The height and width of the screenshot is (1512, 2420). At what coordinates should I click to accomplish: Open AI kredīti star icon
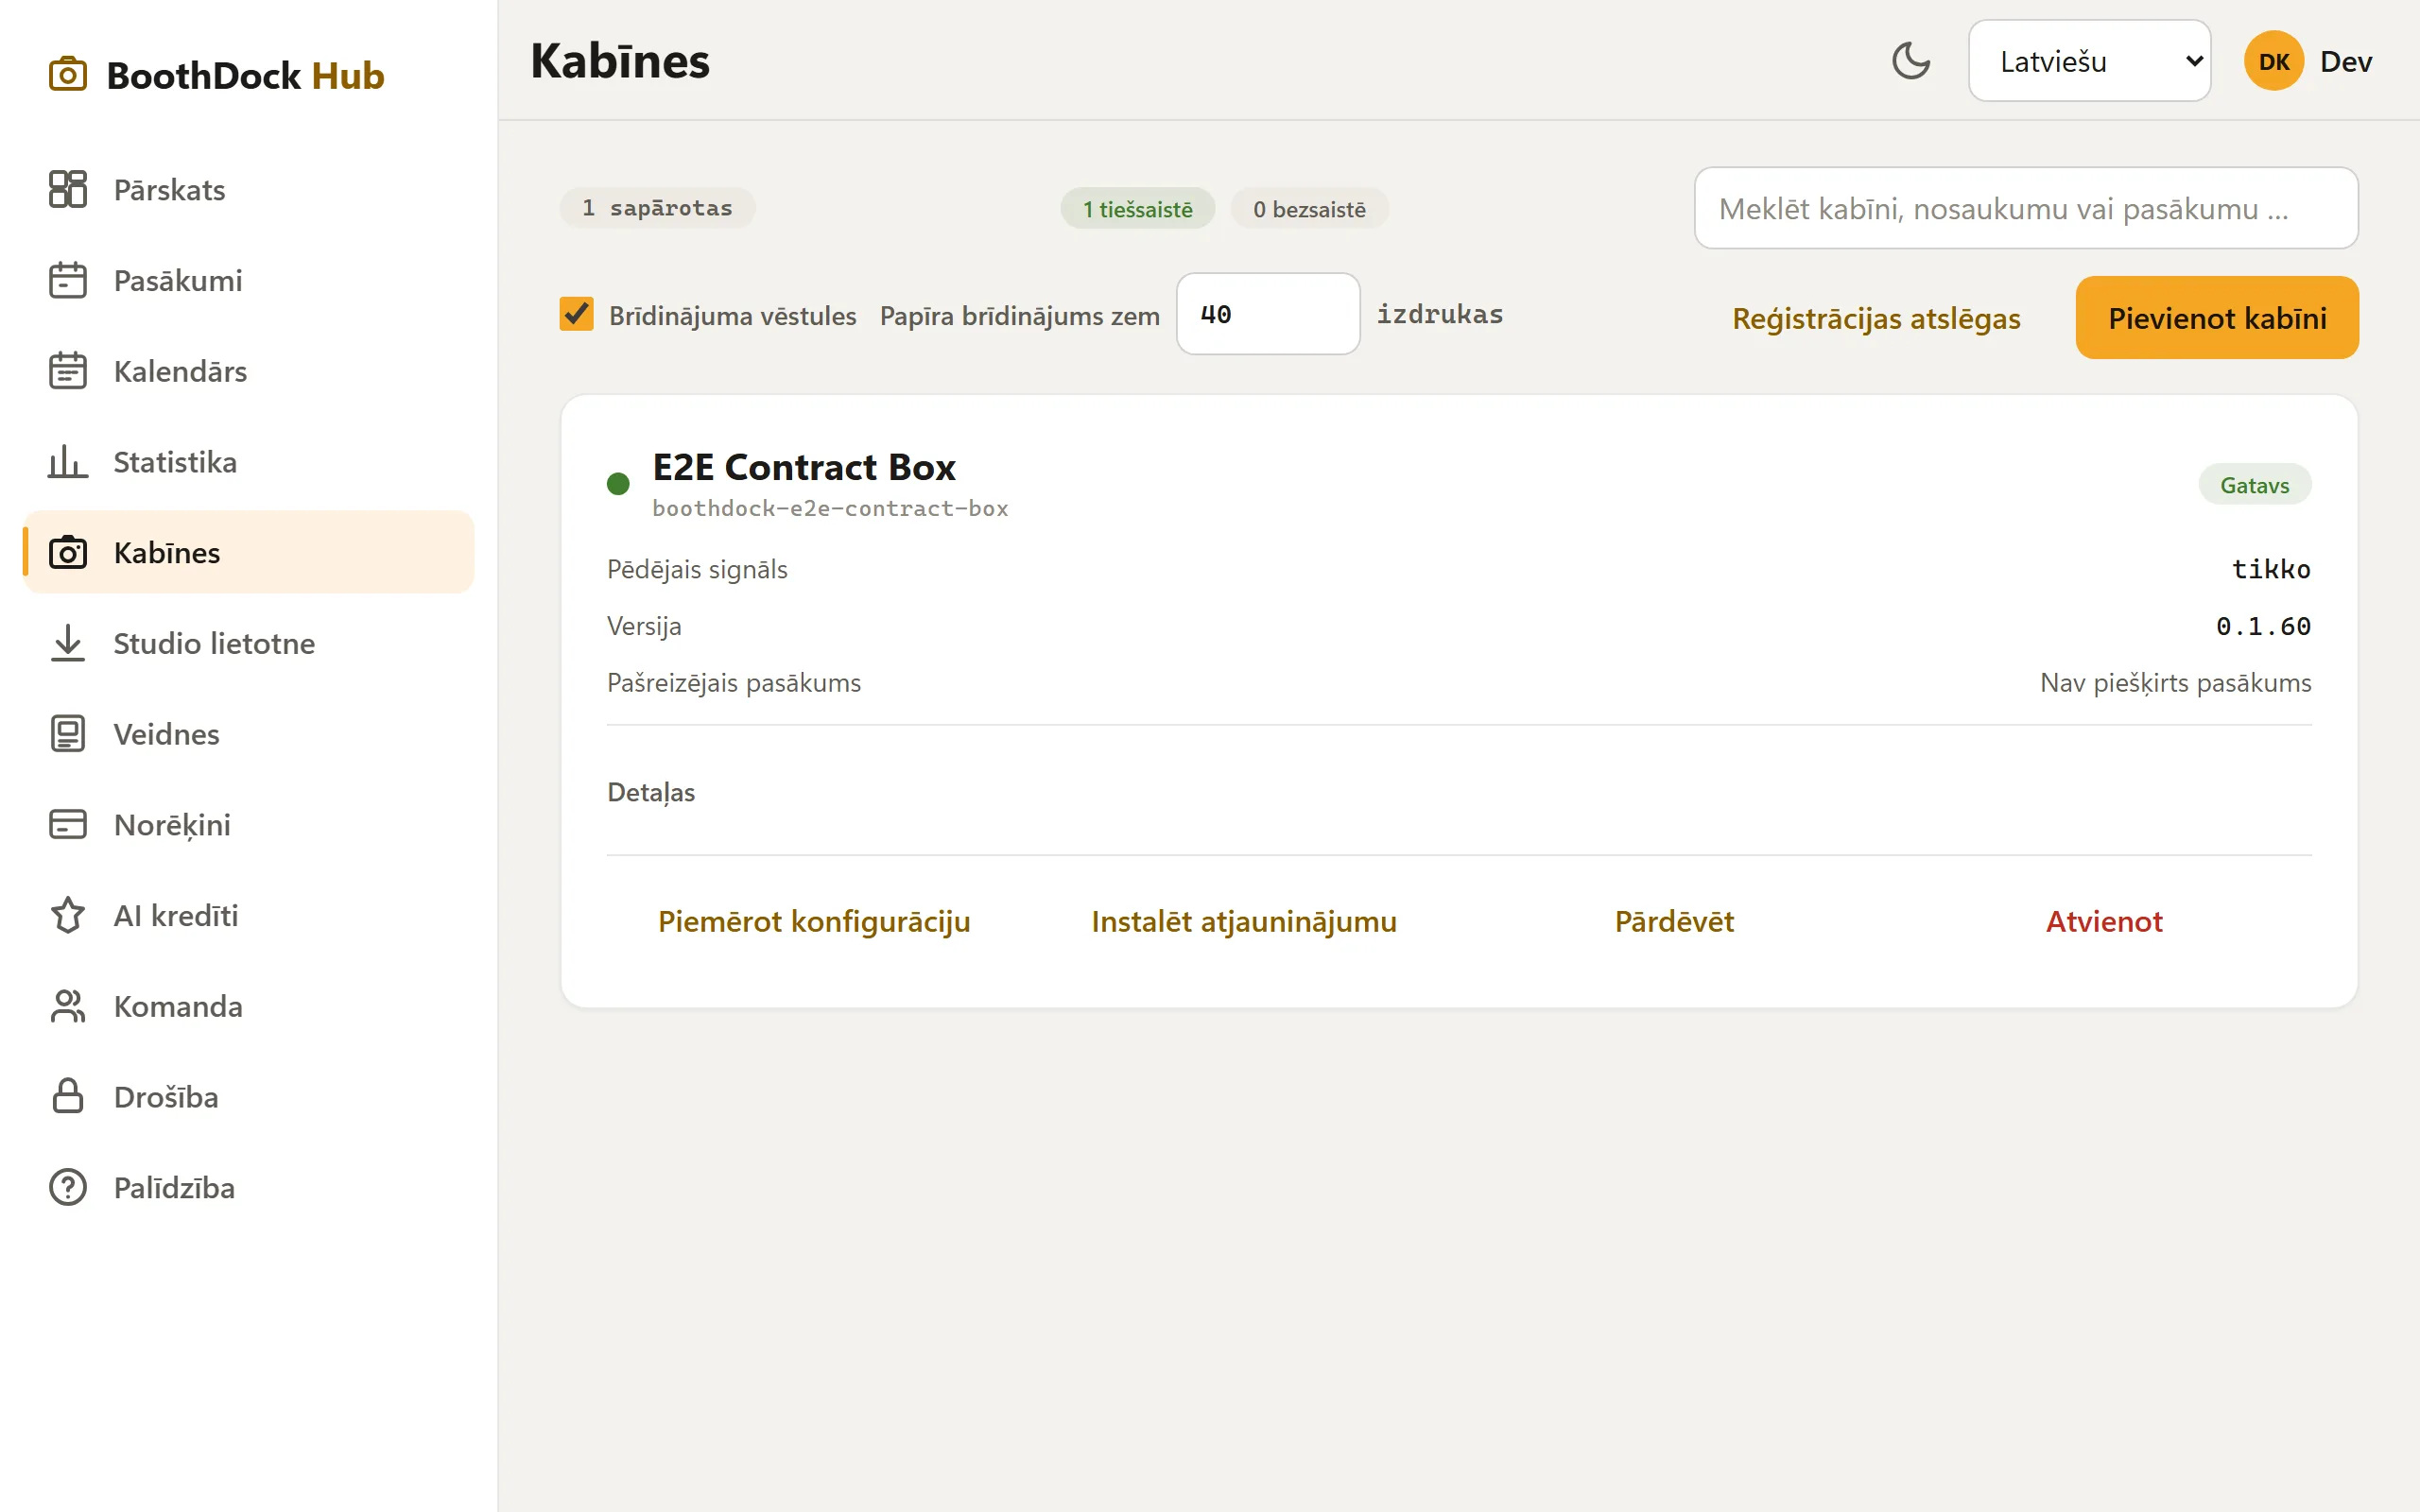click(x=68, y=915)
